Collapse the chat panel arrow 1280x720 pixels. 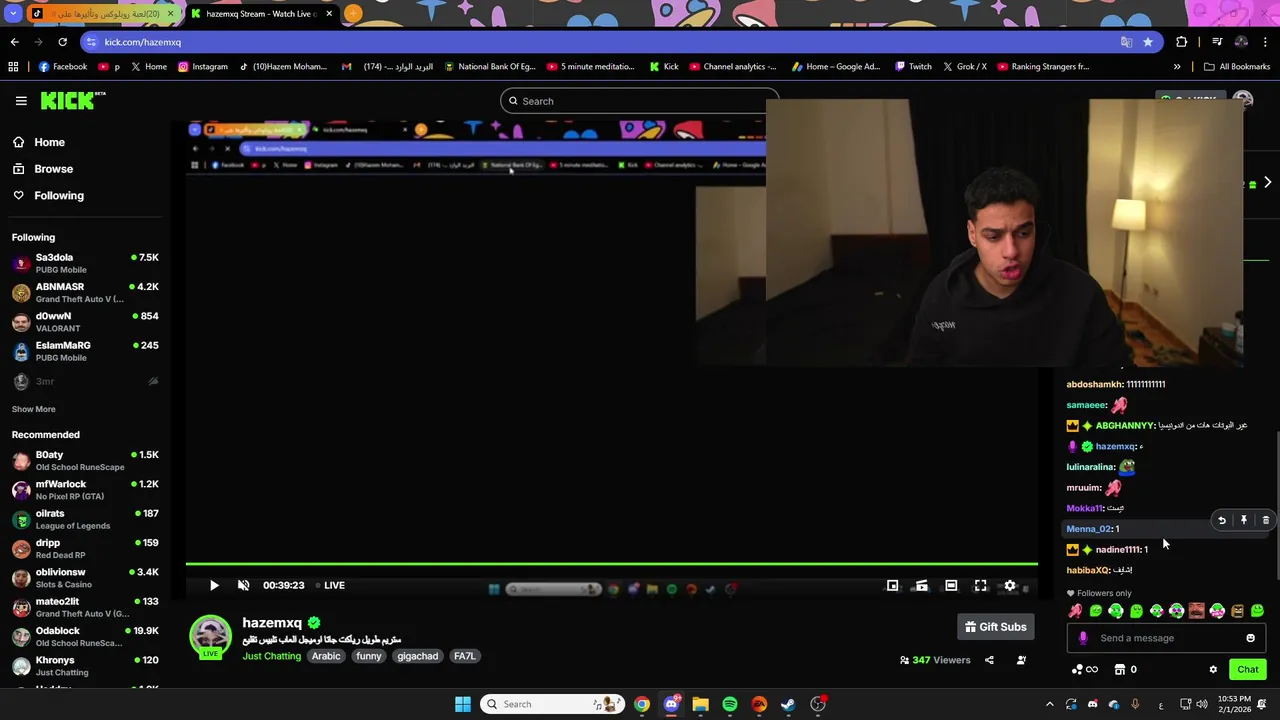(1267, 183)
